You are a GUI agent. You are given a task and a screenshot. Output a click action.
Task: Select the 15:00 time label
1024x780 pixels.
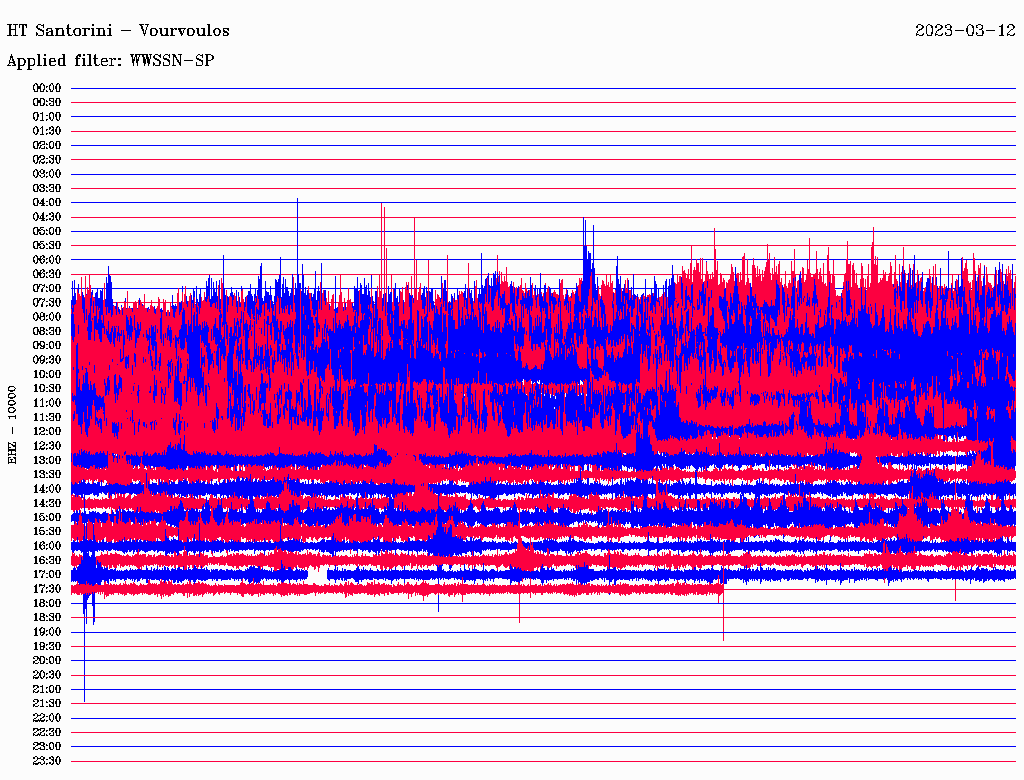(x=47, y=517)
